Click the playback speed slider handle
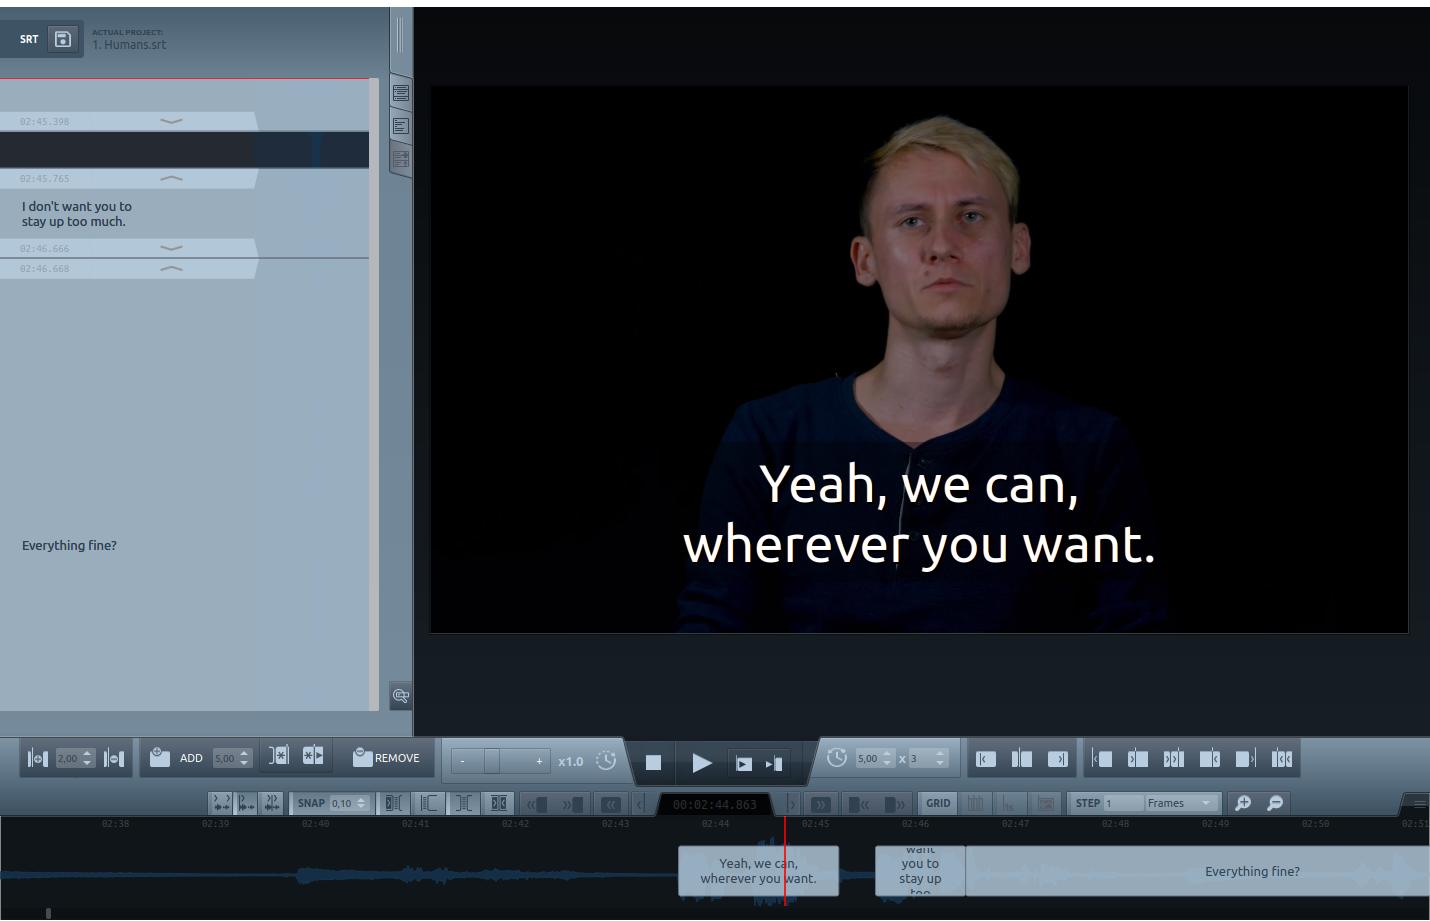This screenshot has height=921, width=1430. [x=492, y=761]
